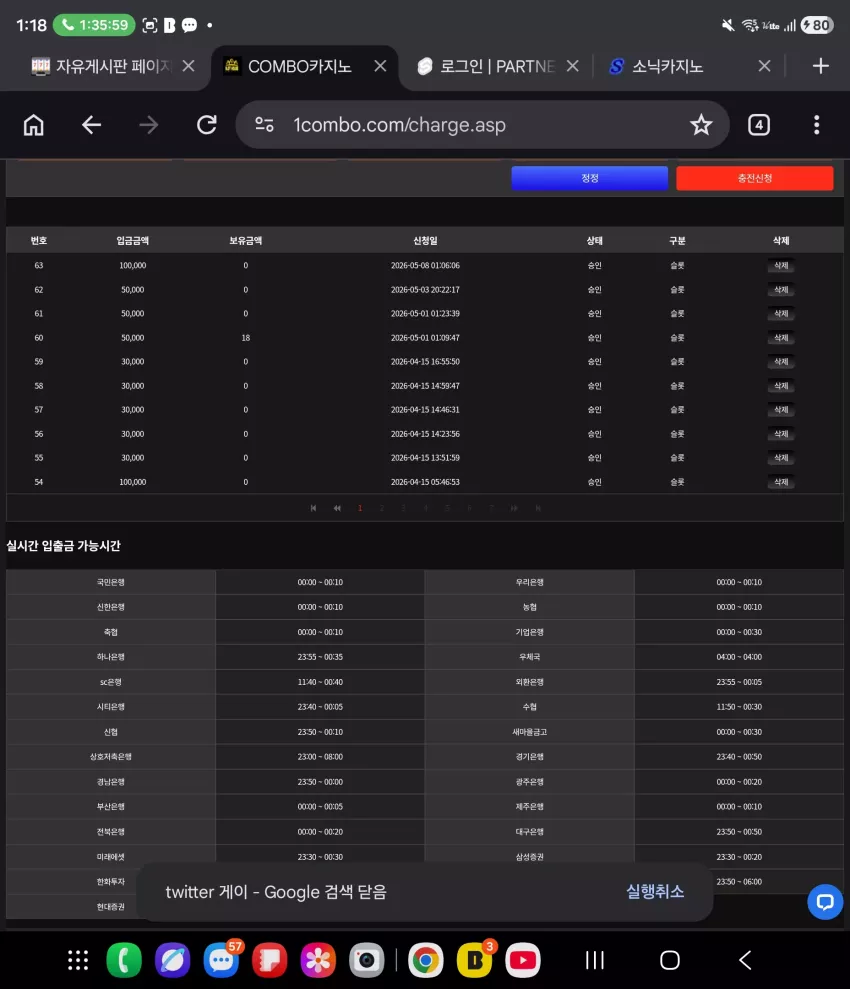Click 우체국 bank name cell
The image size is (850, 989).
(529, 657)
